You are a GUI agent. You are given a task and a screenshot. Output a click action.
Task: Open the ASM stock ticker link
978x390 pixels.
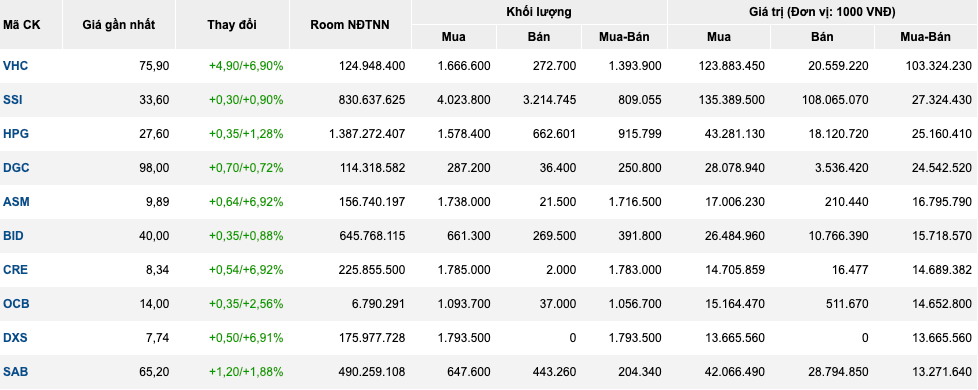16,202
